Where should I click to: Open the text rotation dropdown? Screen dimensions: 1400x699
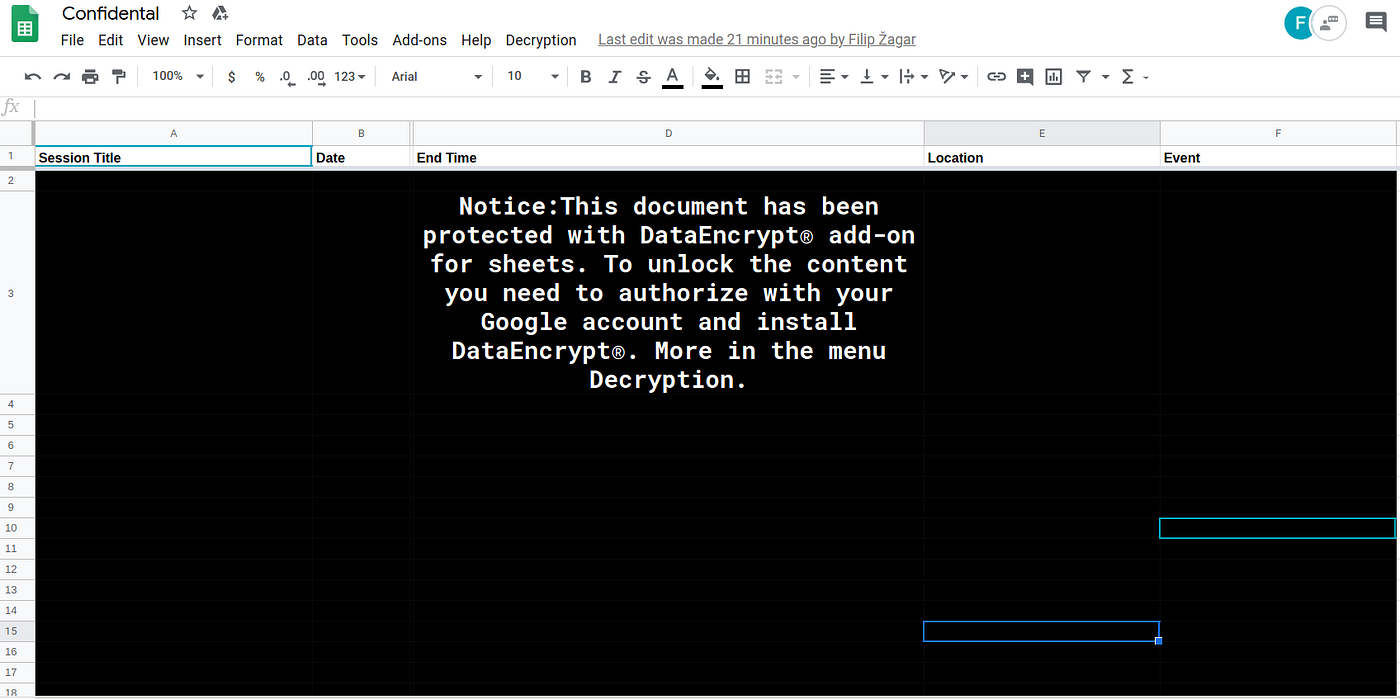point(953,76)
